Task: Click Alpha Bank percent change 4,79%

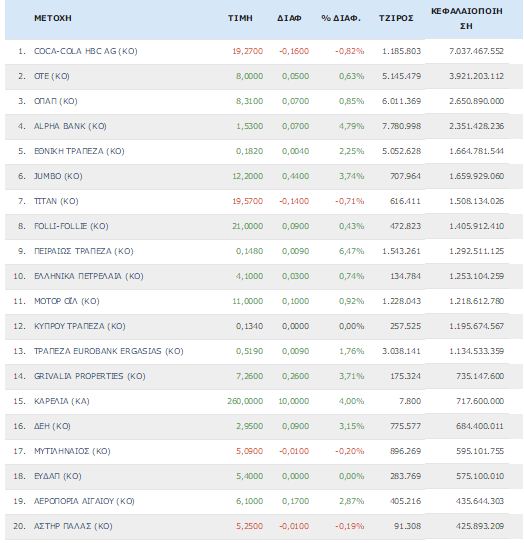Action: [351, 126]
